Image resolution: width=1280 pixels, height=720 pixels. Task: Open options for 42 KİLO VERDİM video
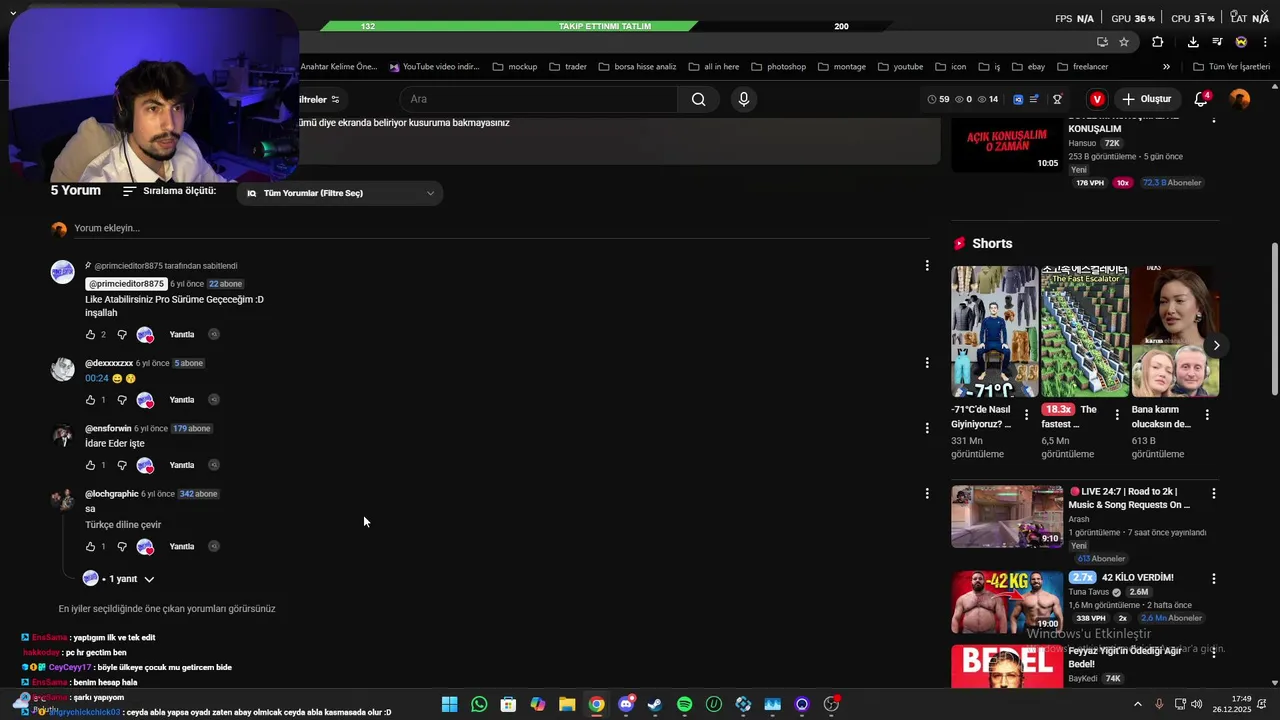coord(1214,579)
